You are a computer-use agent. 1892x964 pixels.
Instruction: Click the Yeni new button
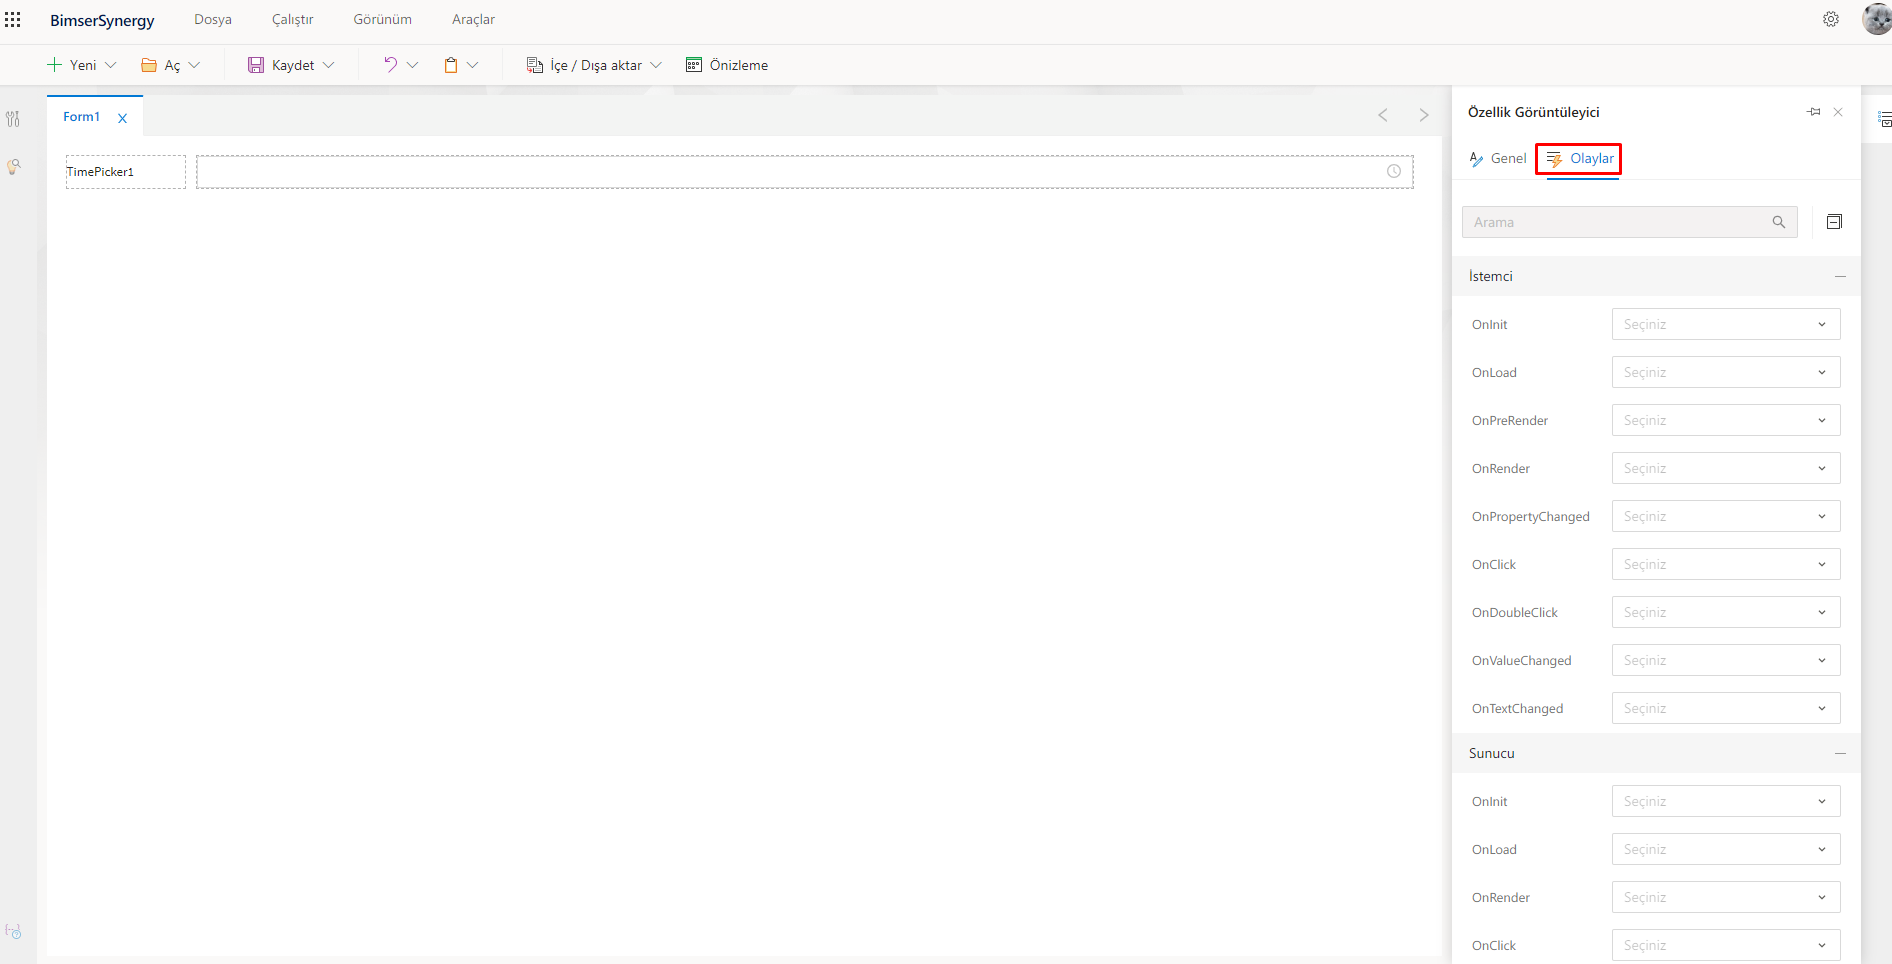click(71, 65)
